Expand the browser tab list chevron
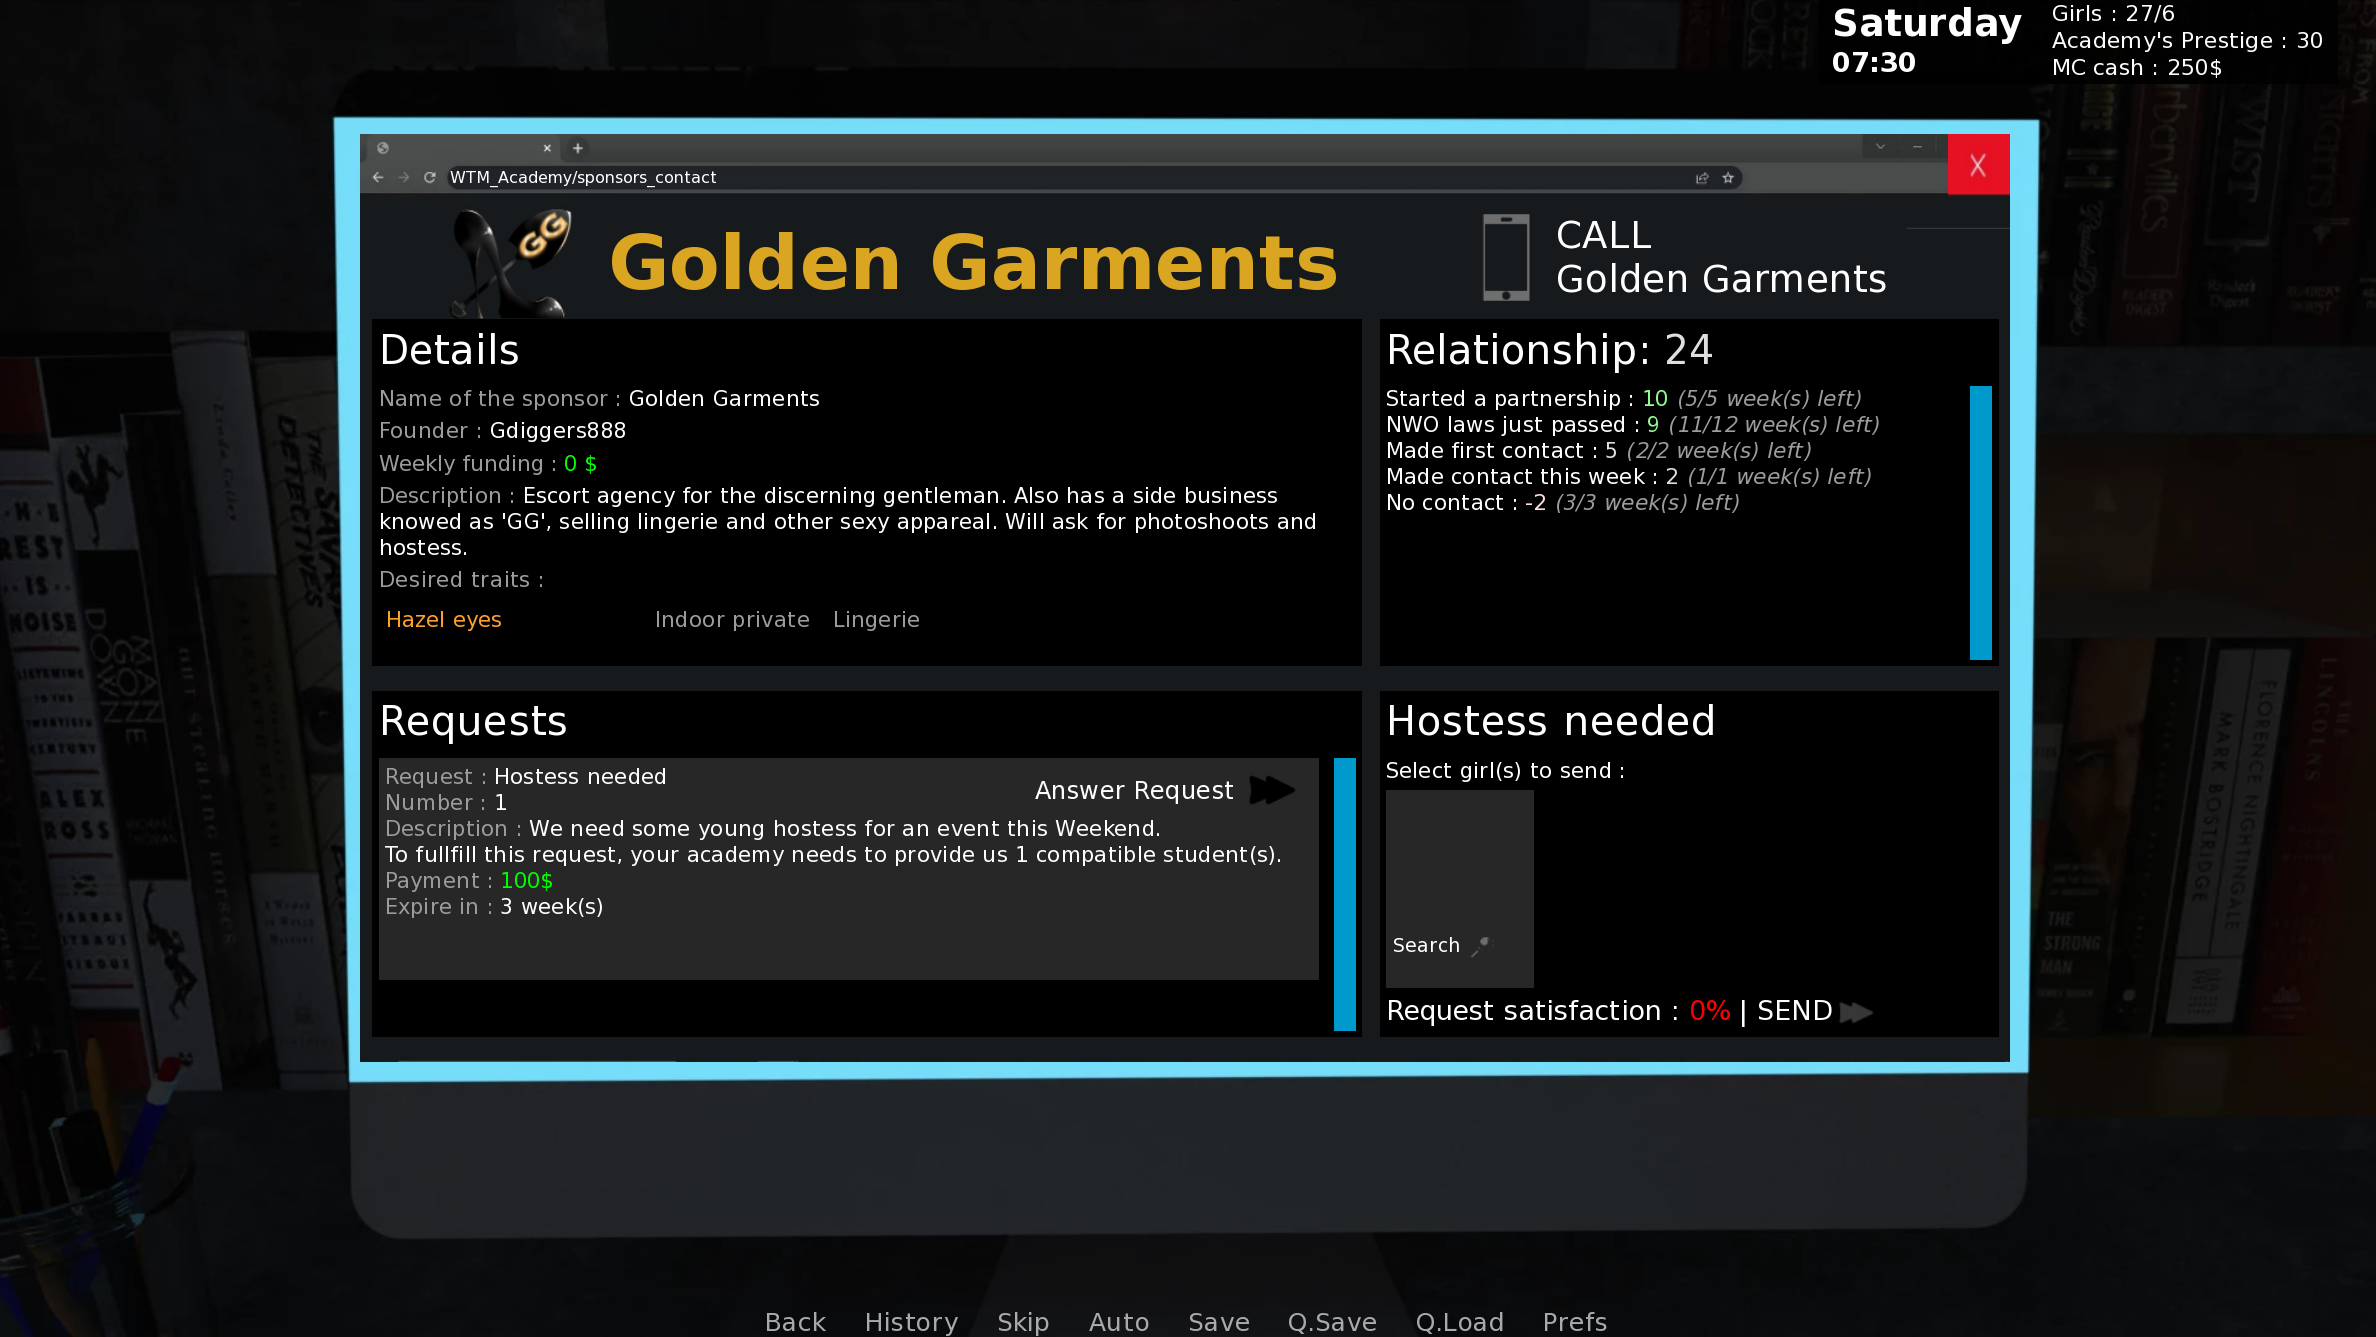 click(x=1880, y=147)
